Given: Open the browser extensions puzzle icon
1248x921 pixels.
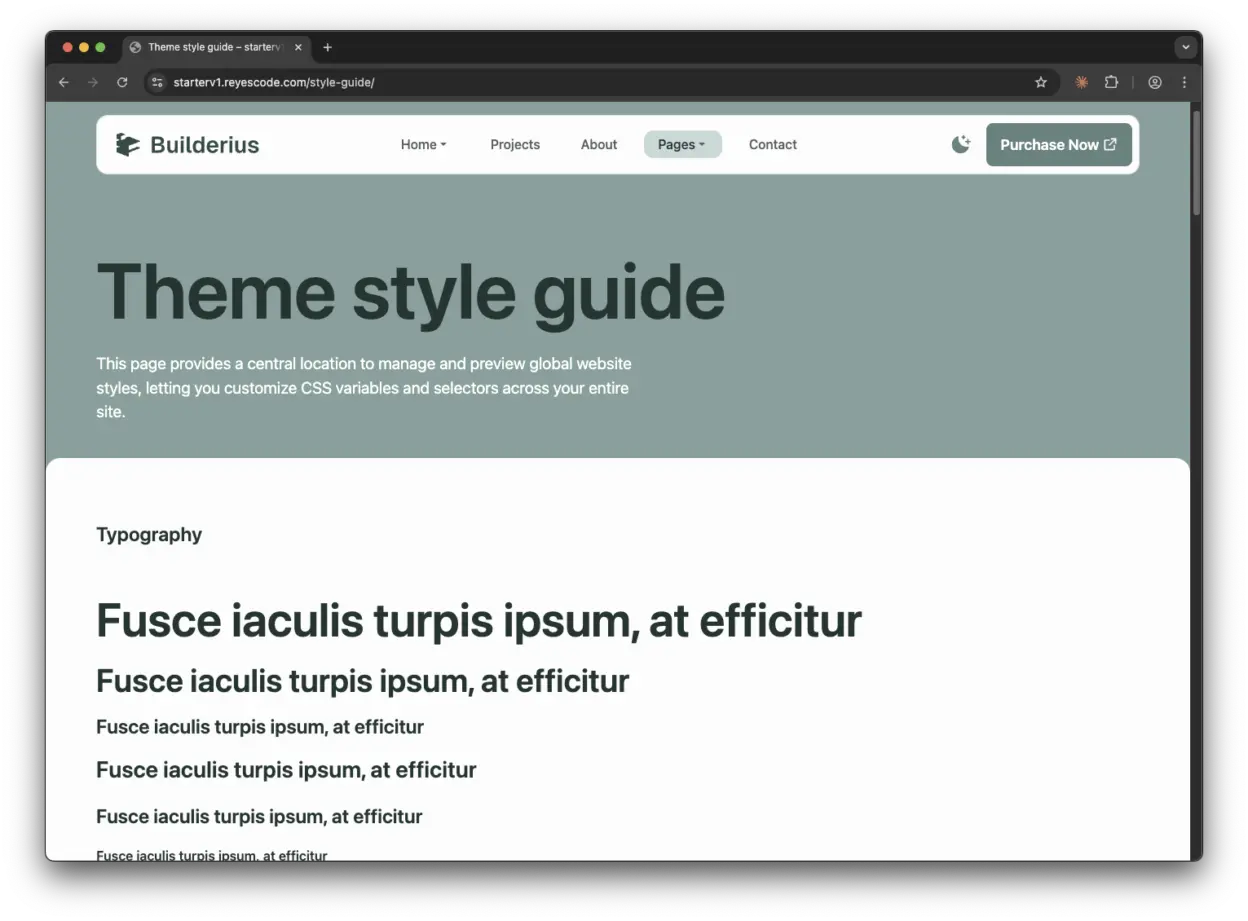Looking at the screenshot, I should pos(1111,83).
